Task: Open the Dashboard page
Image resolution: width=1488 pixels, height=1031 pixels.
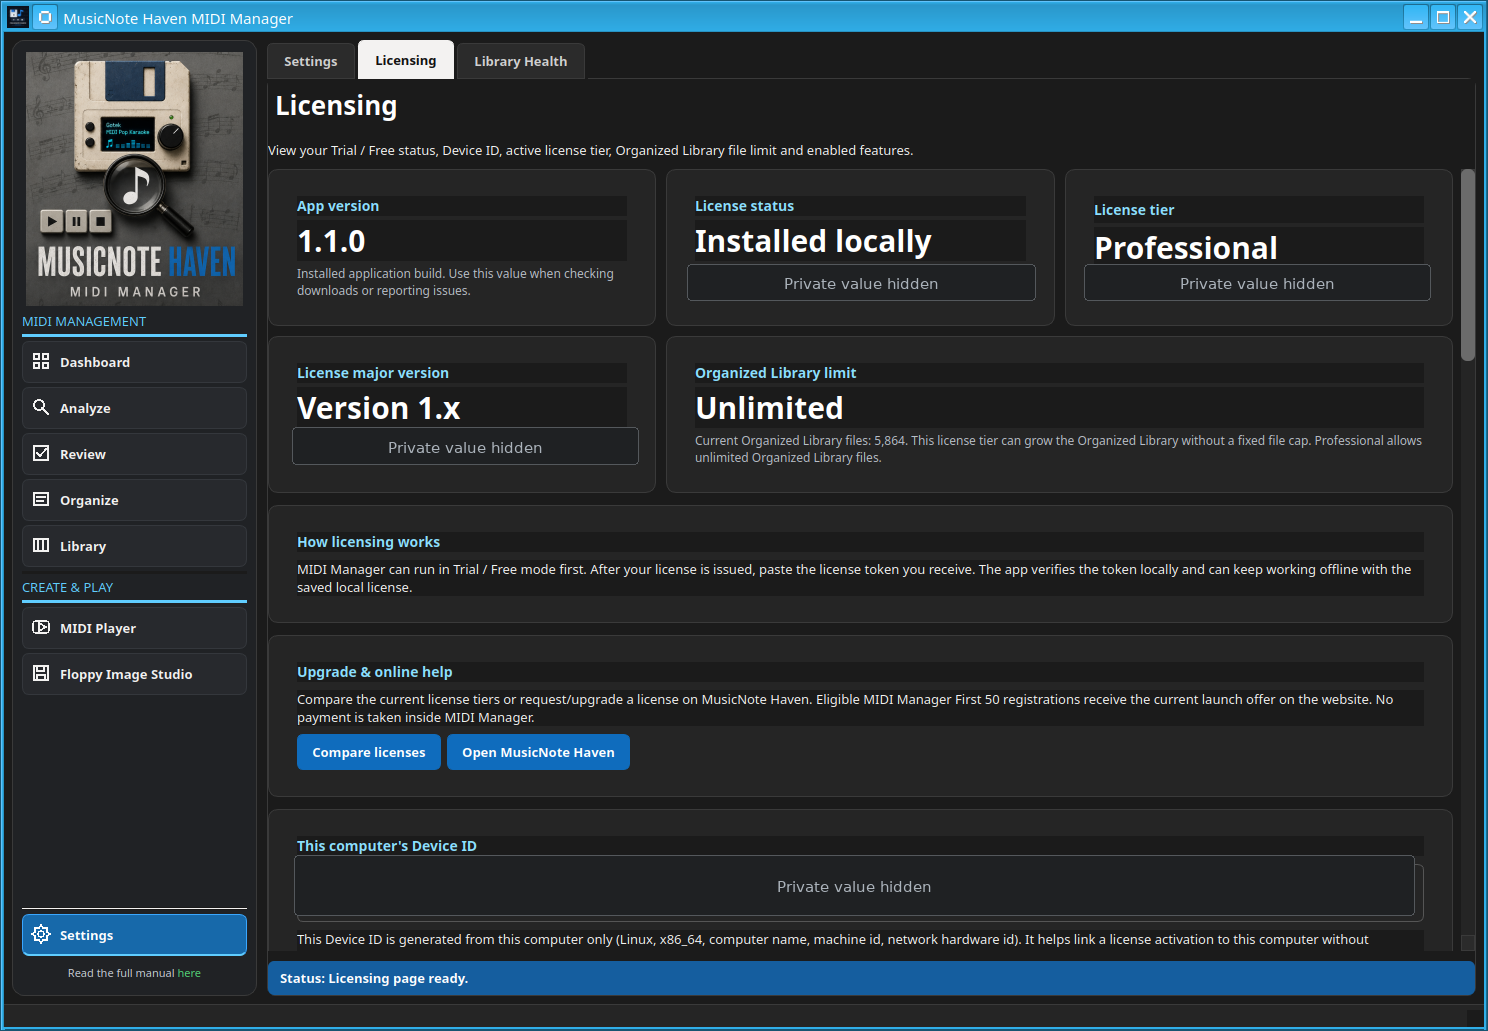Action: tap(134, 362)
